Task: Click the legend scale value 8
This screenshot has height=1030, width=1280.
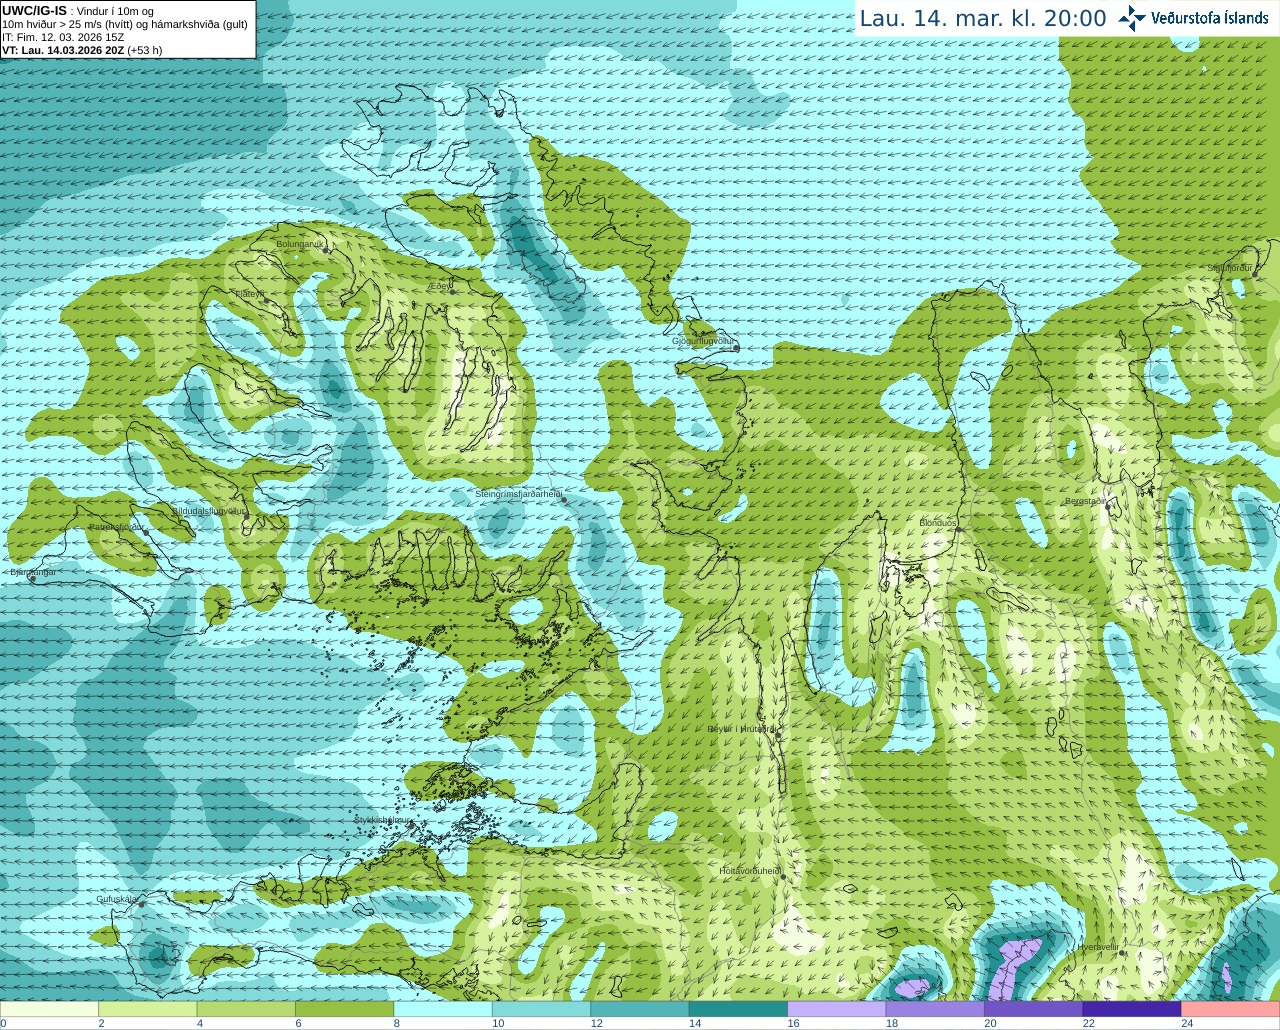Action: [x=397, y=1023]
